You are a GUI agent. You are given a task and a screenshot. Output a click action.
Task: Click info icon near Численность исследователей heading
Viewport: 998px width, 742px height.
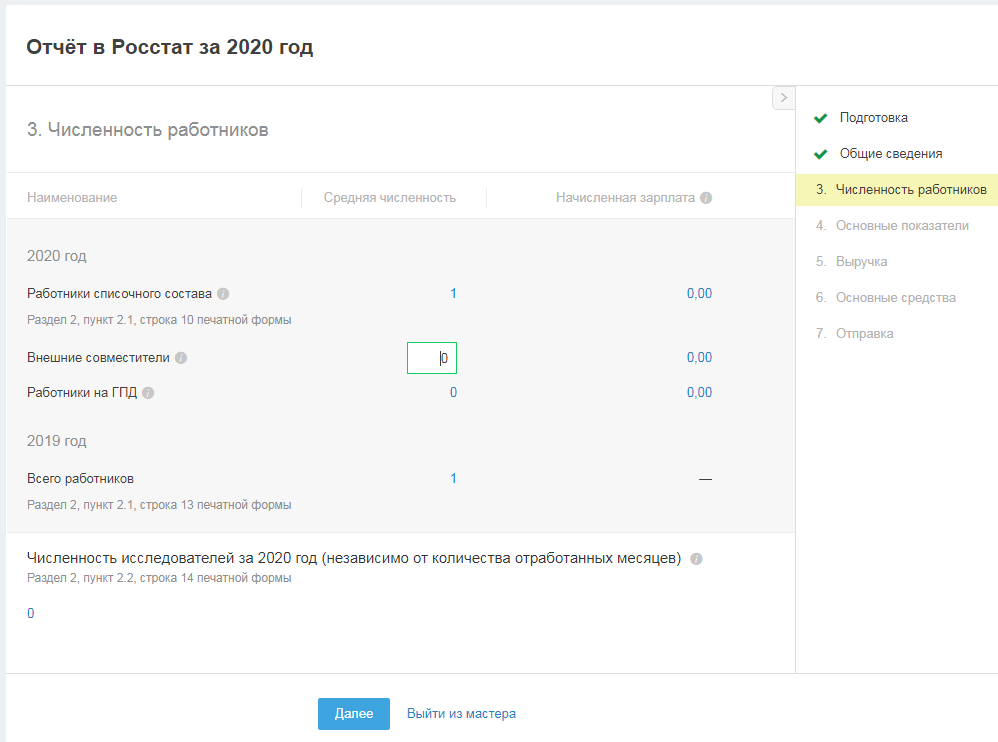(697, 559)
